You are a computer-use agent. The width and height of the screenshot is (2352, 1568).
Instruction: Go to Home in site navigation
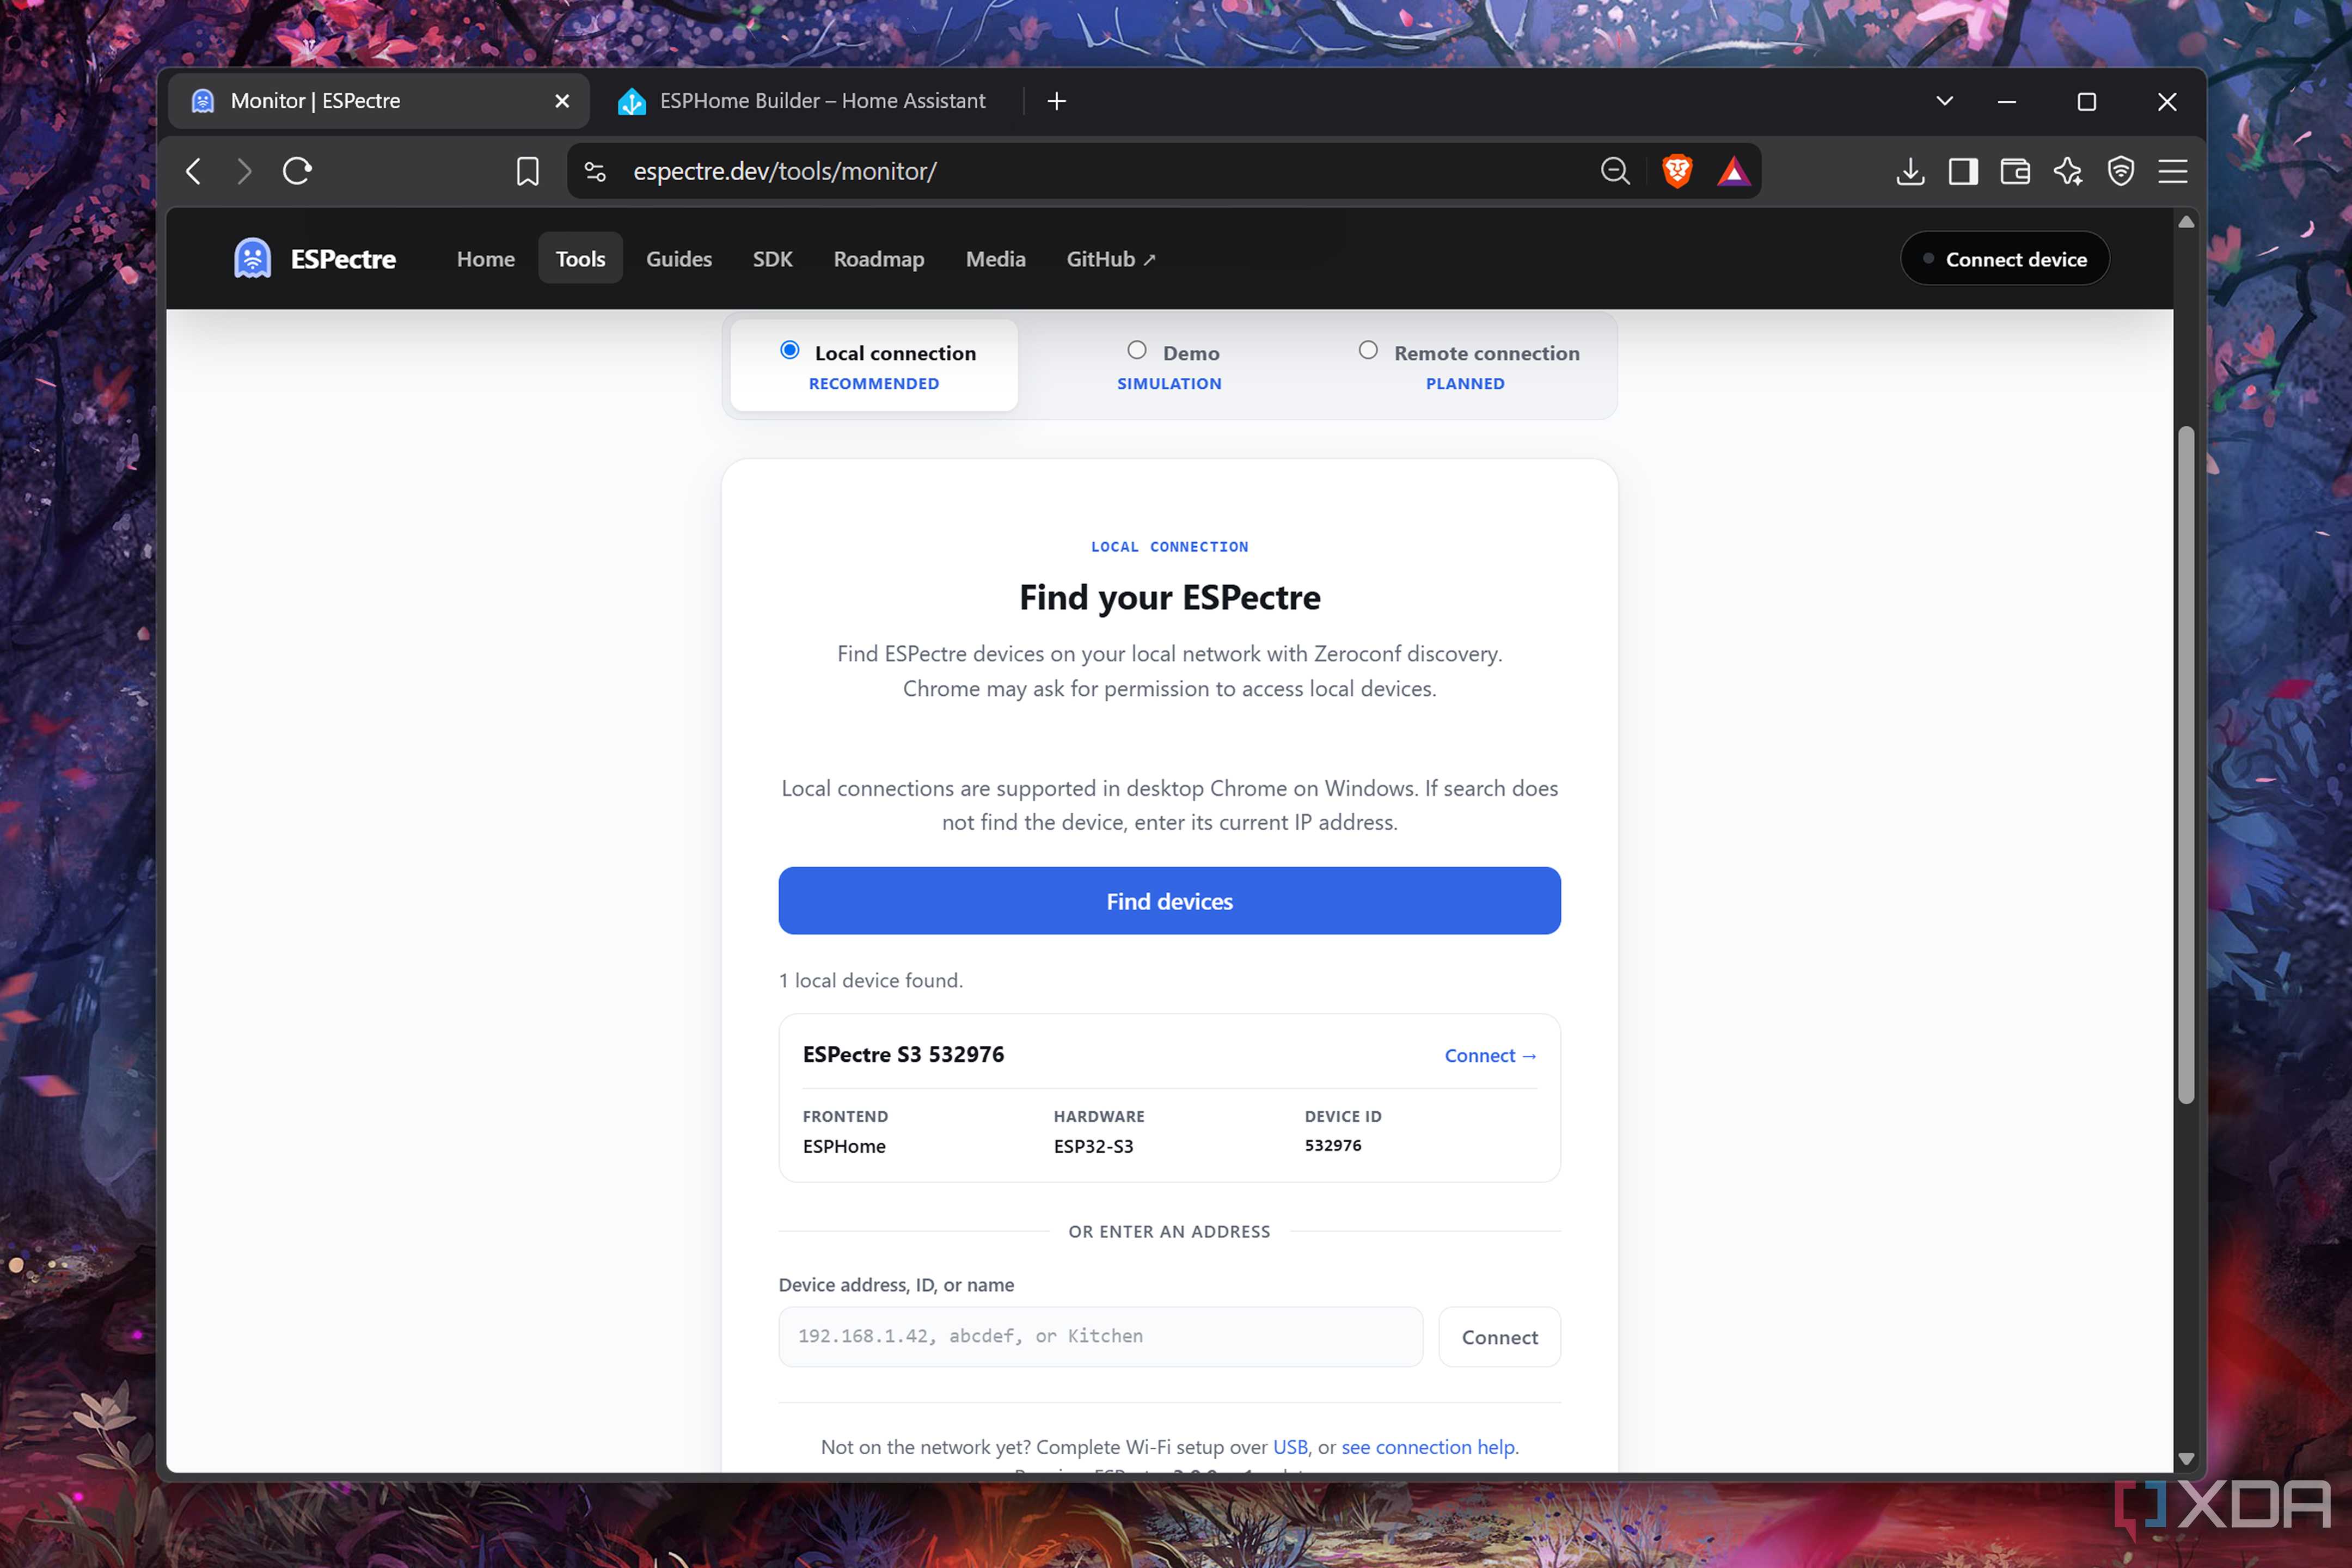click(486, 259)
